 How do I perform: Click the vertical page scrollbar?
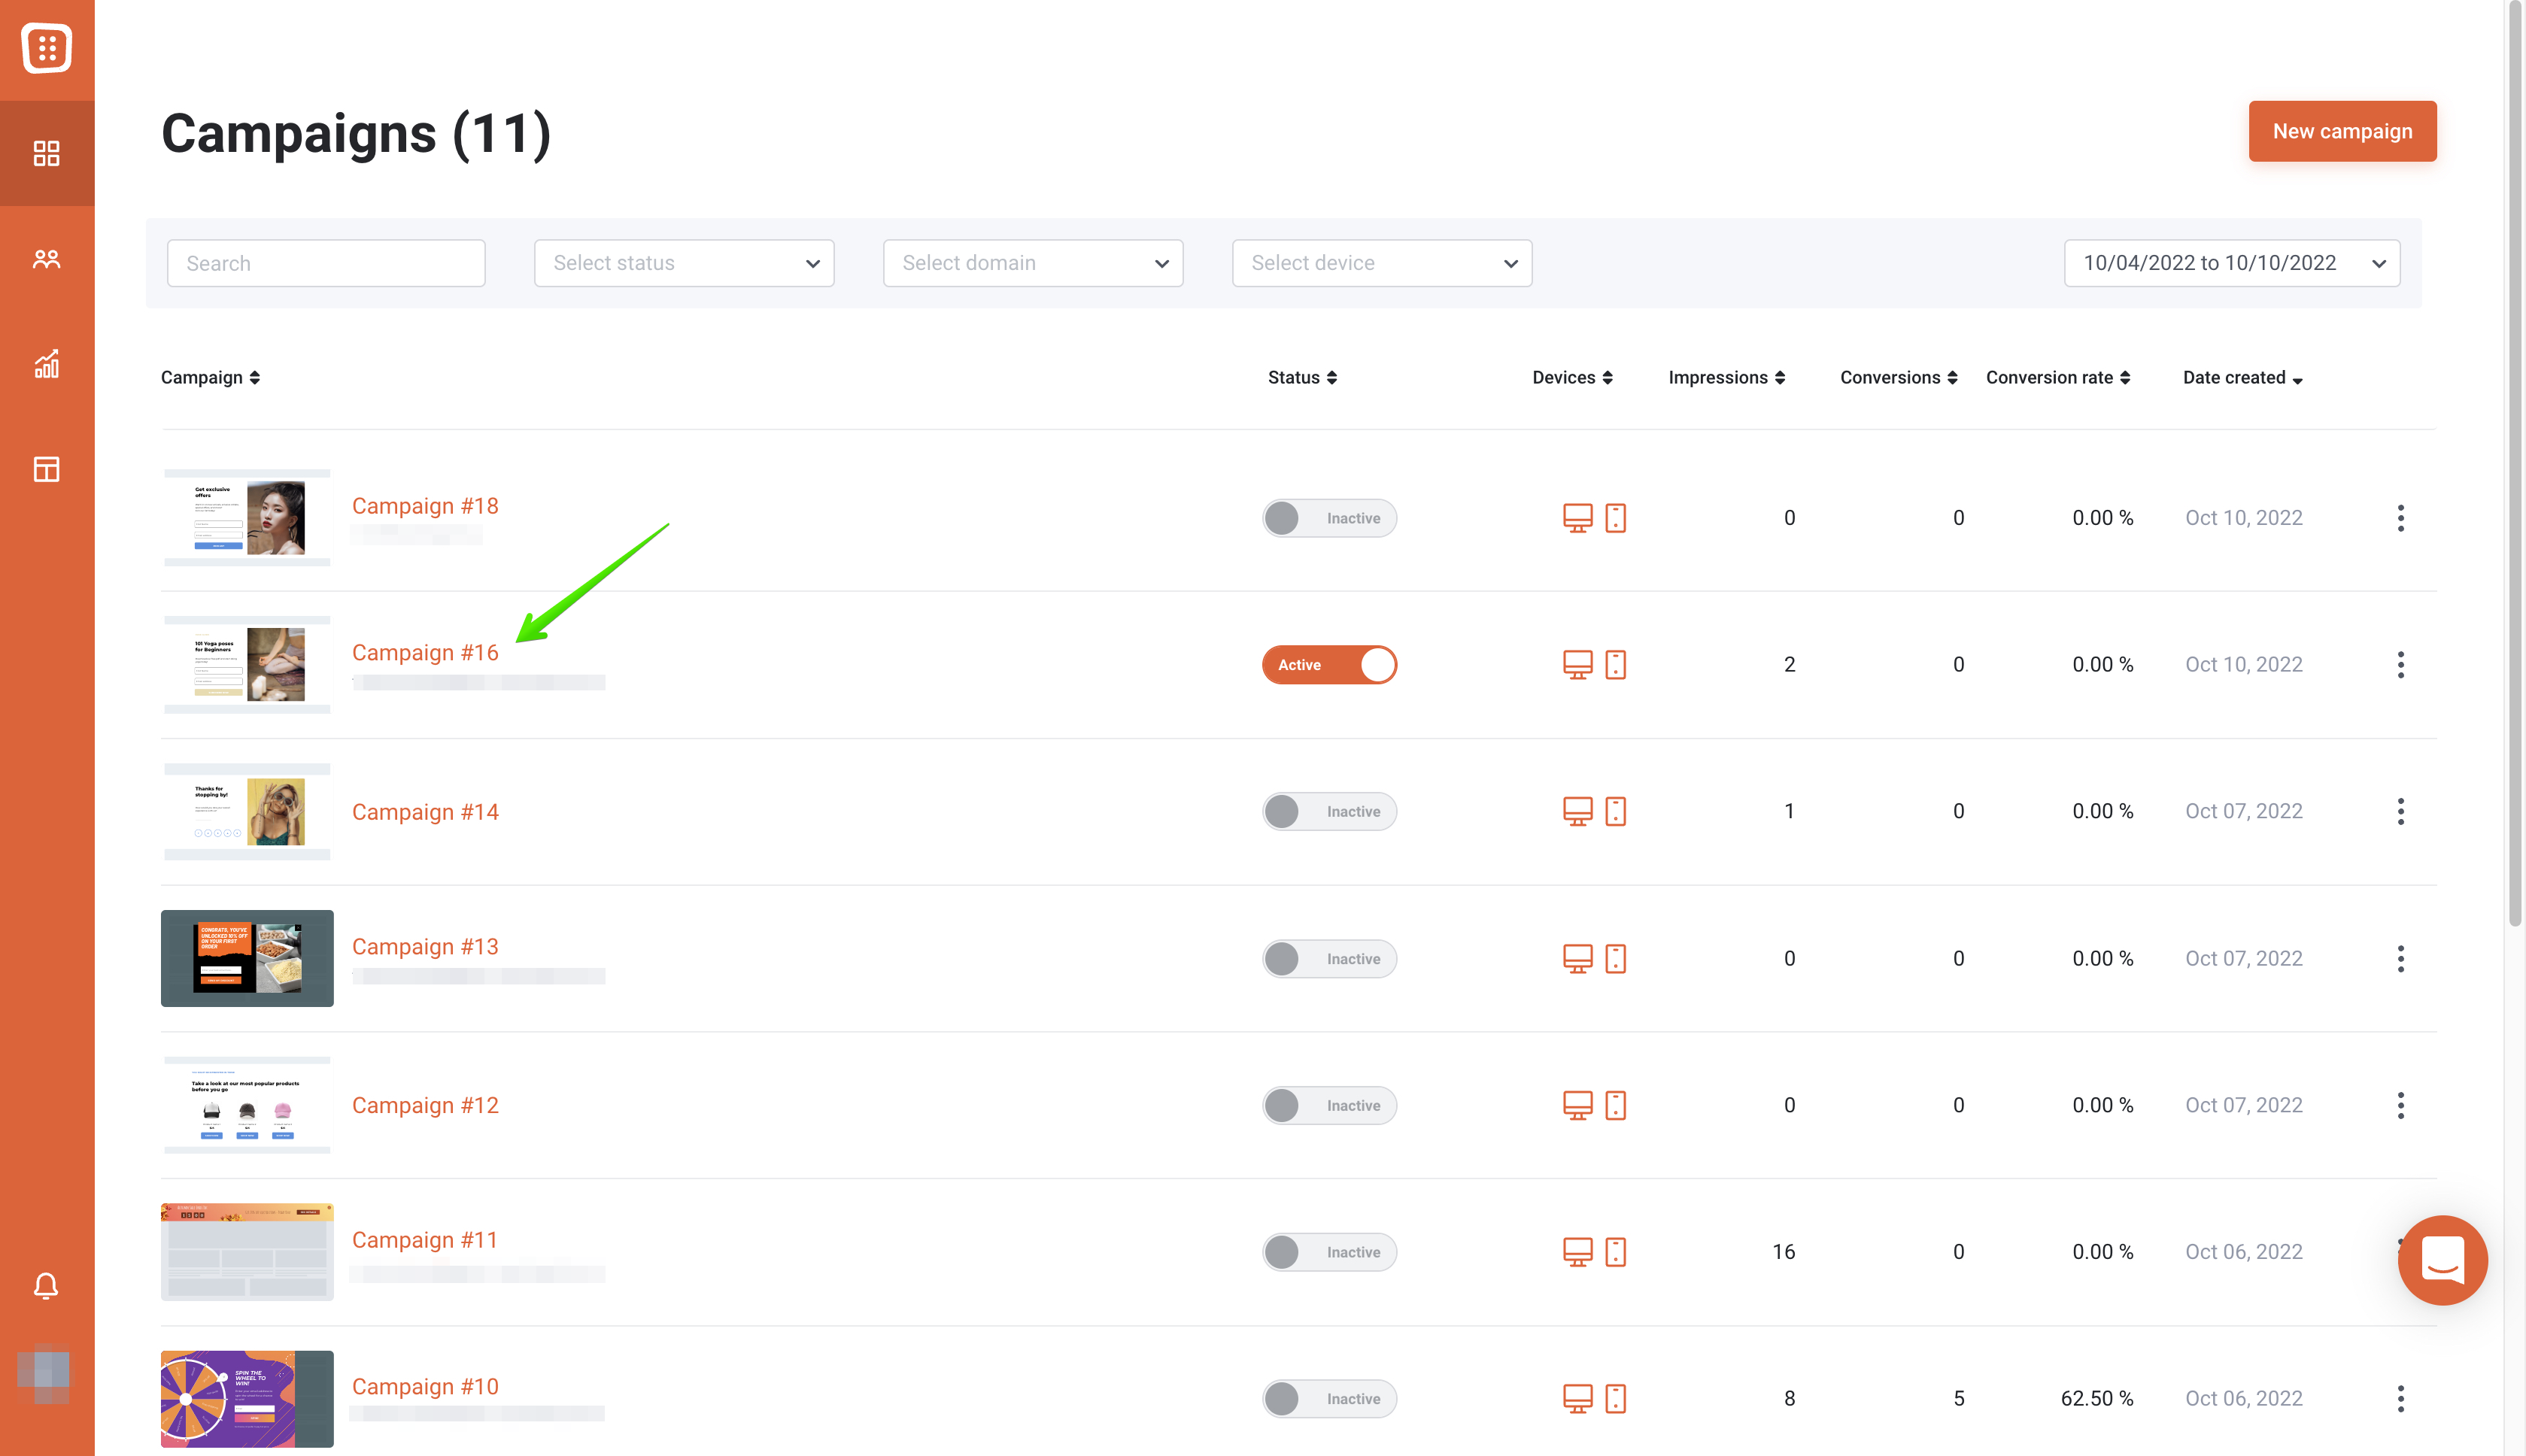click(2515, 465)
